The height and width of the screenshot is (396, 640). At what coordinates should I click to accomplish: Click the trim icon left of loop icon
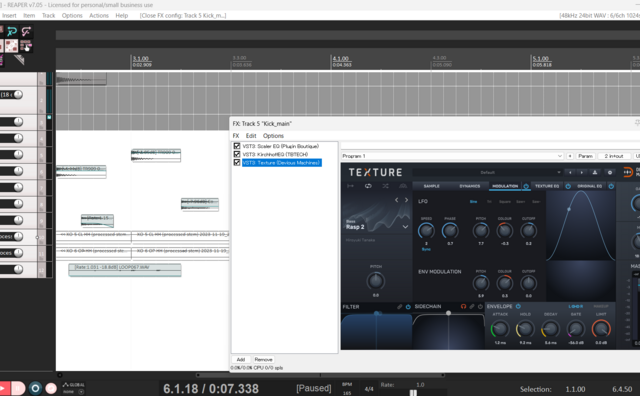350,186
